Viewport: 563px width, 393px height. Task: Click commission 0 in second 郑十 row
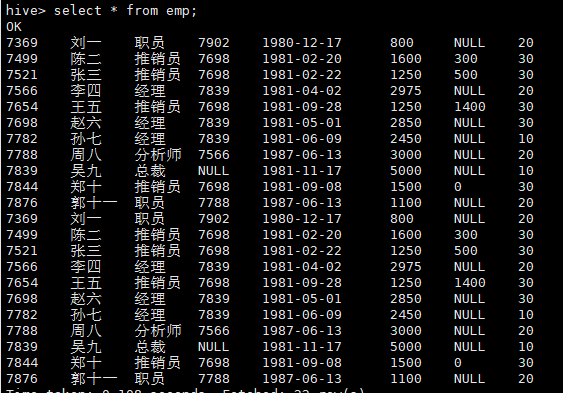458,362
